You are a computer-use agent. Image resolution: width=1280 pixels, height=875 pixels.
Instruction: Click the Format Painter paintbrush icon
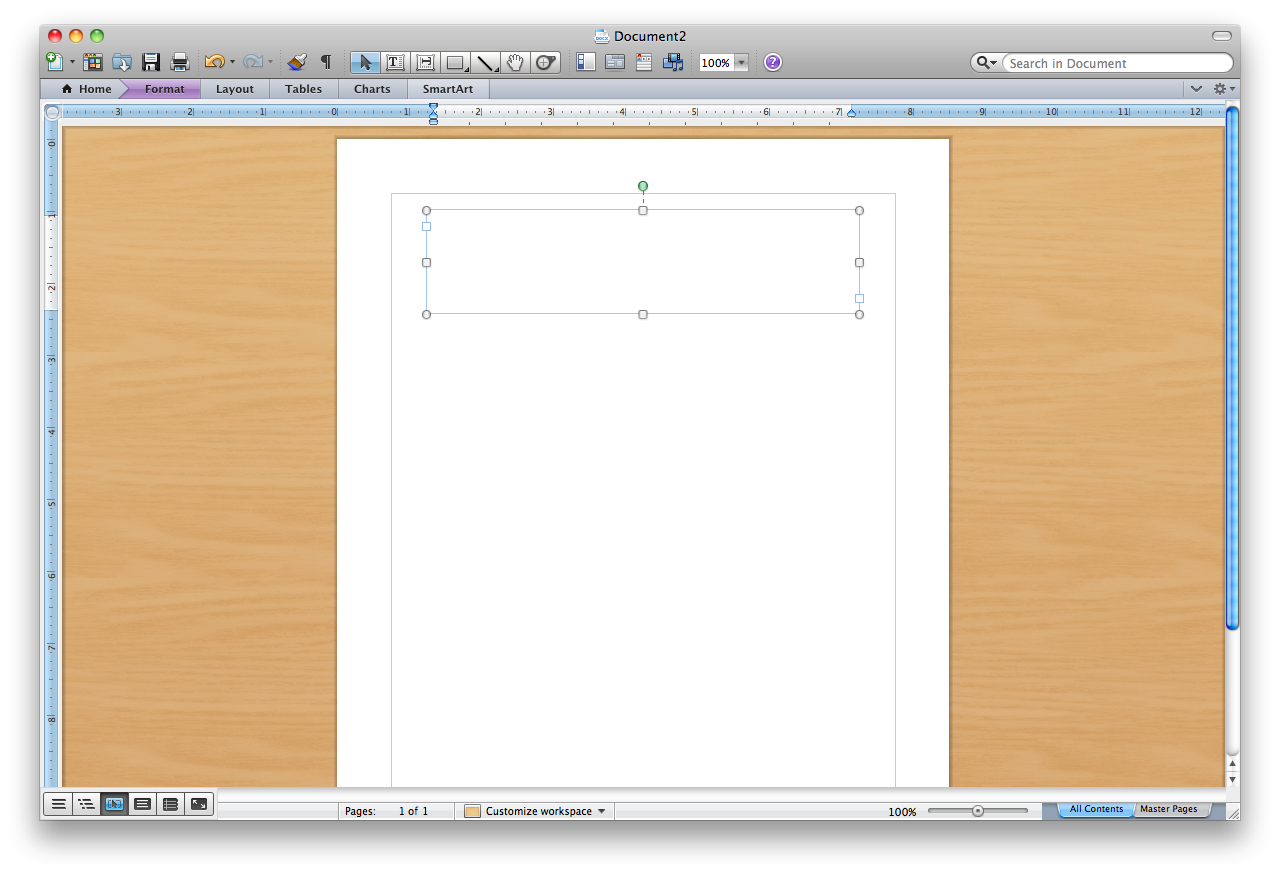point(296,63)
